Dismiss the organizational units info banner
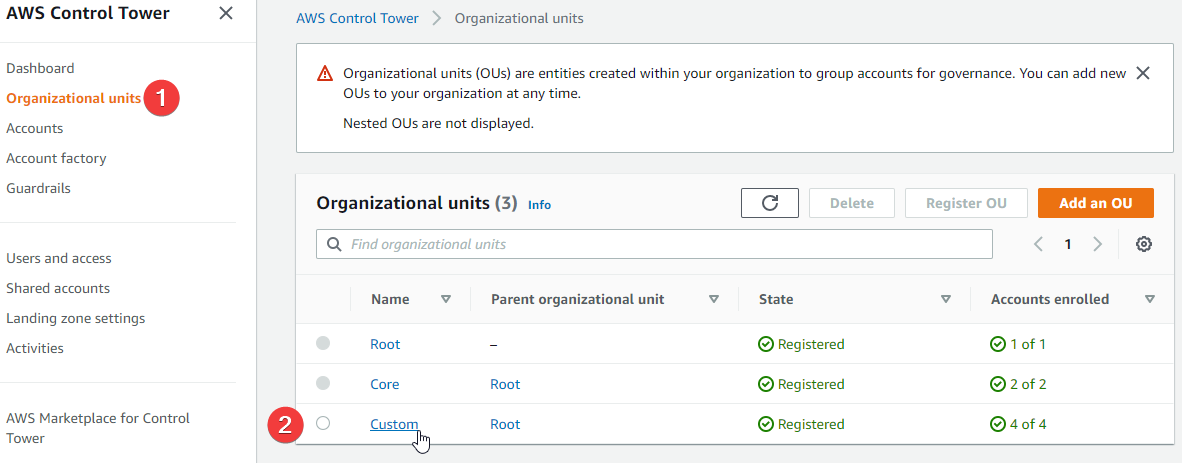1182x463 pixels. coord(1143,73)
